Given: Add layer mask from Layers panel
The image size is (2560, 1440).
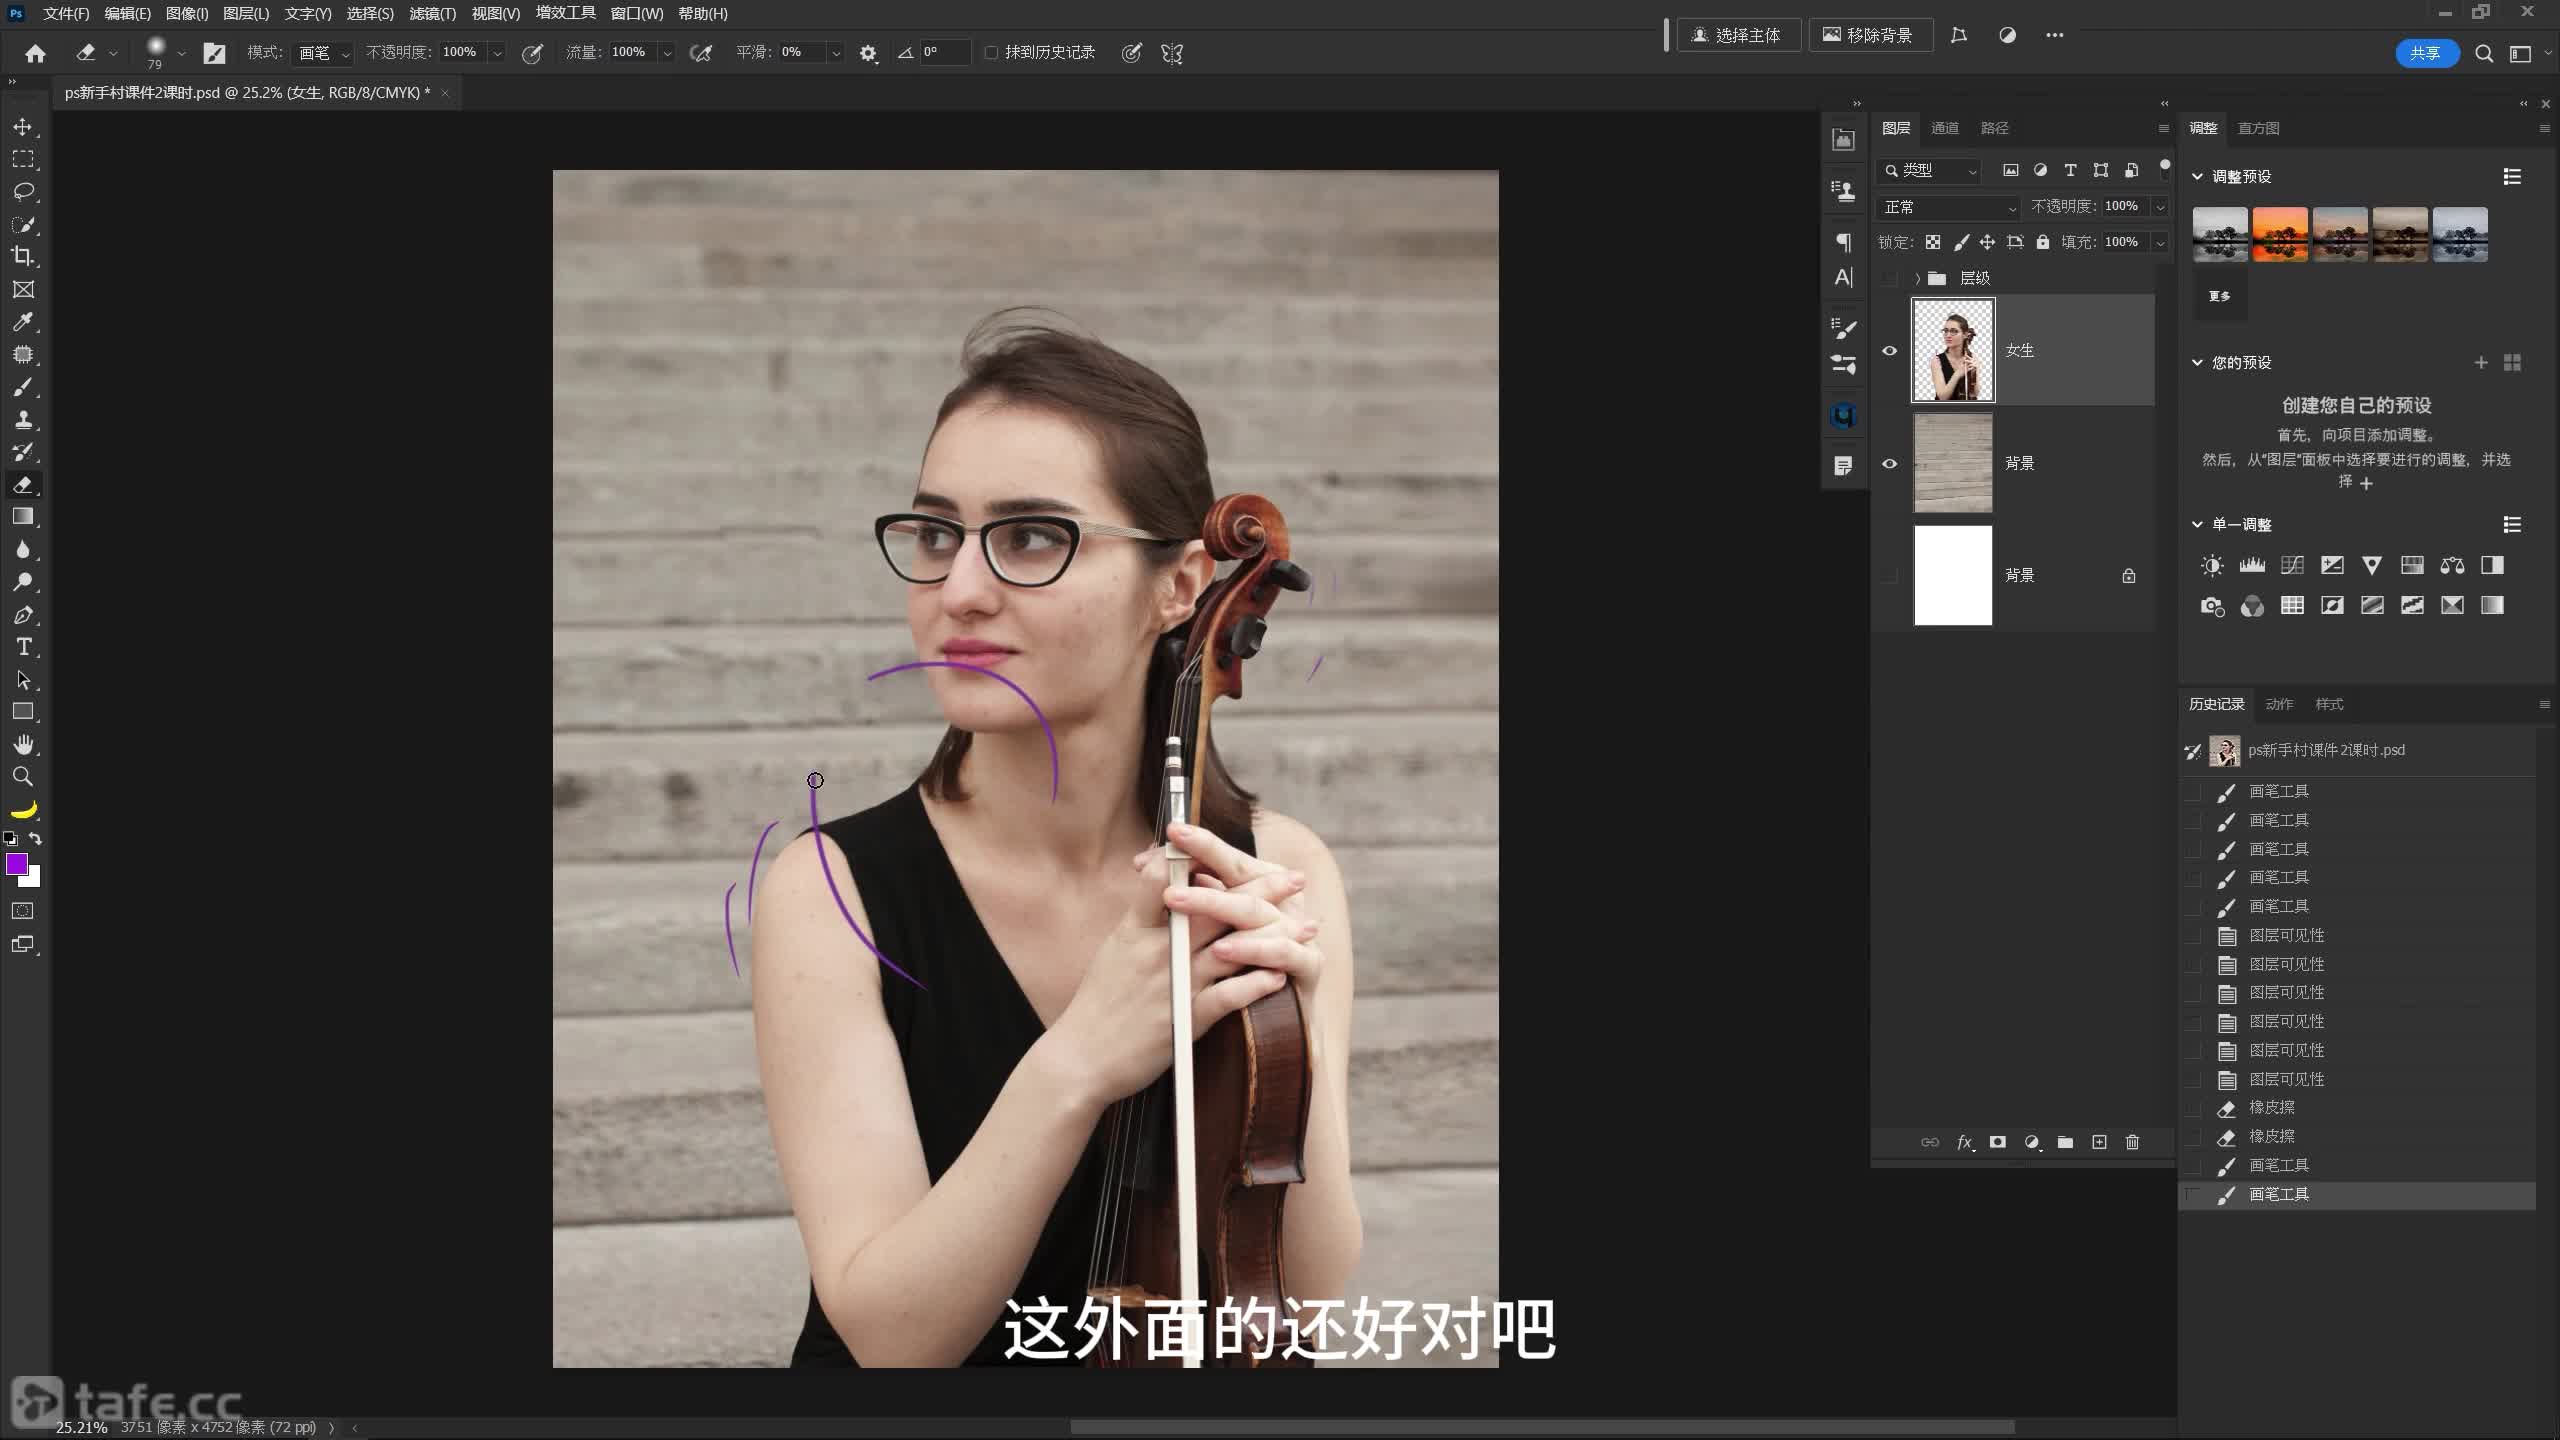Looking at the screenshot, I should [x=1997, y=1142].
